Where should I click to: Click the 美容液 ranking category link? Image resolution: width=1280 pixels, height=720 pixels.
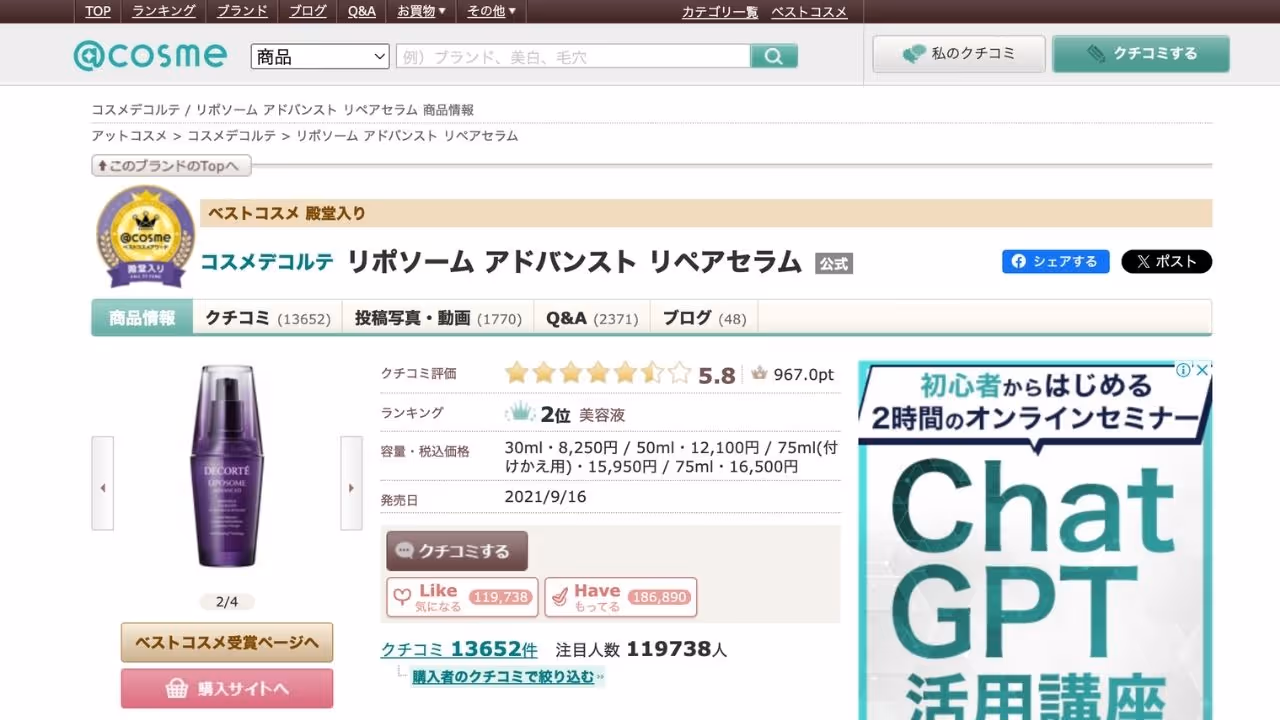[602, 414]
